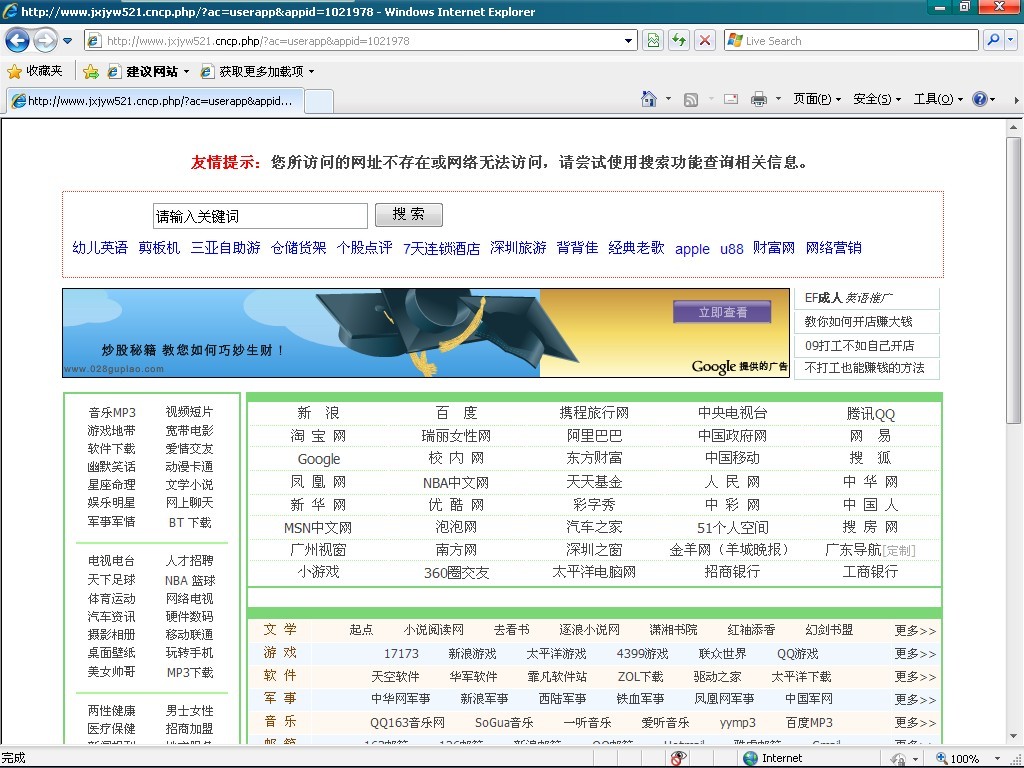
Task: Open the 百度 site link
Action: [456, 413]
